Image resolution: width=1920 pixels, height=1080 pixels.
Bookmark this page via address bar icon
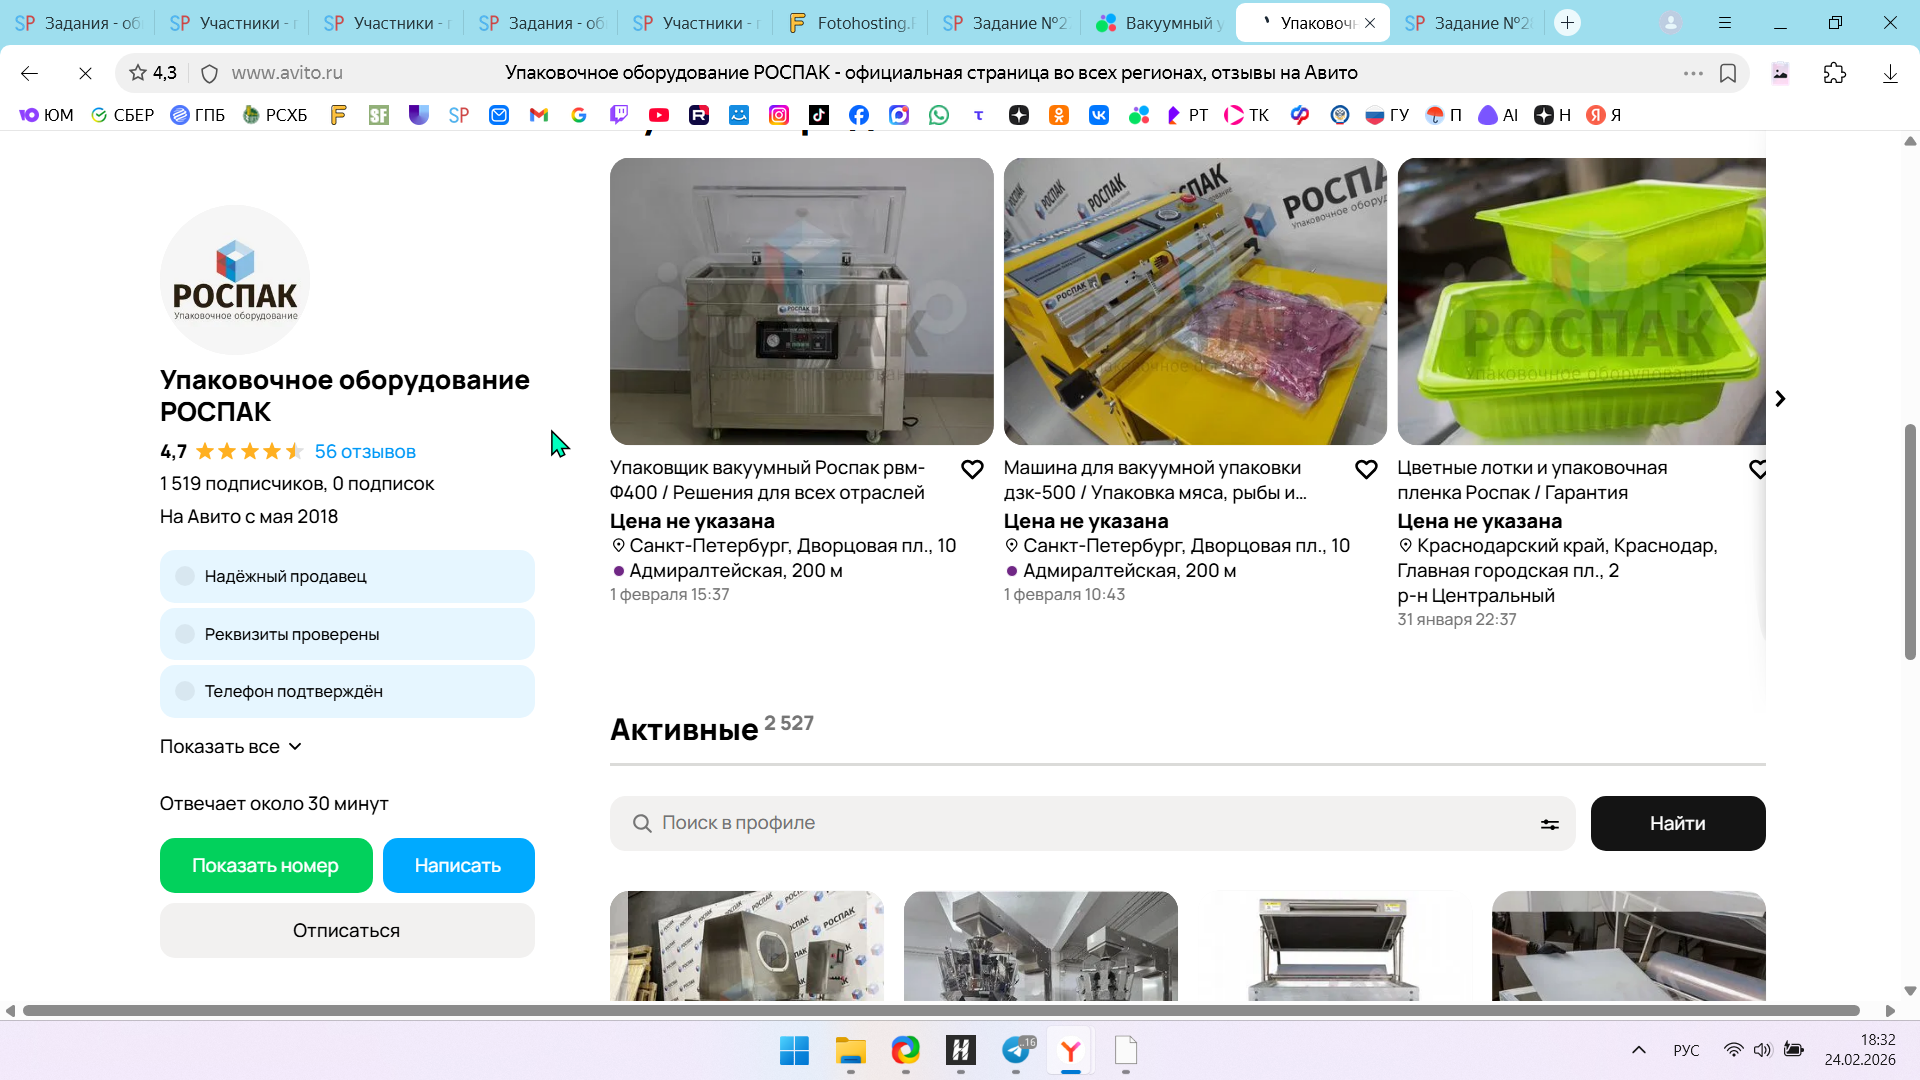pos(1728,73)
